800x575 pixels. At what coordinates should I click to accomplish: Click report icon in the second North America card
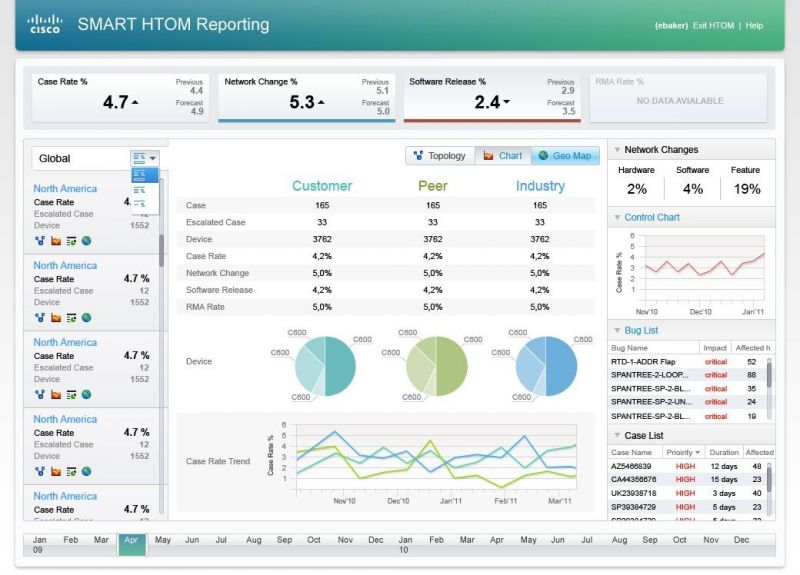pyautogui.click(x=71, y=318)
